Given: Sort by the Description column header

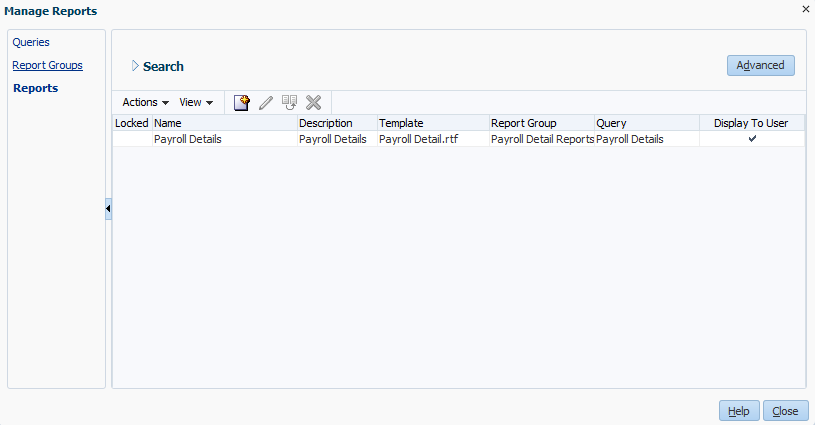Looking at the screenshot, I should (337, 123).
